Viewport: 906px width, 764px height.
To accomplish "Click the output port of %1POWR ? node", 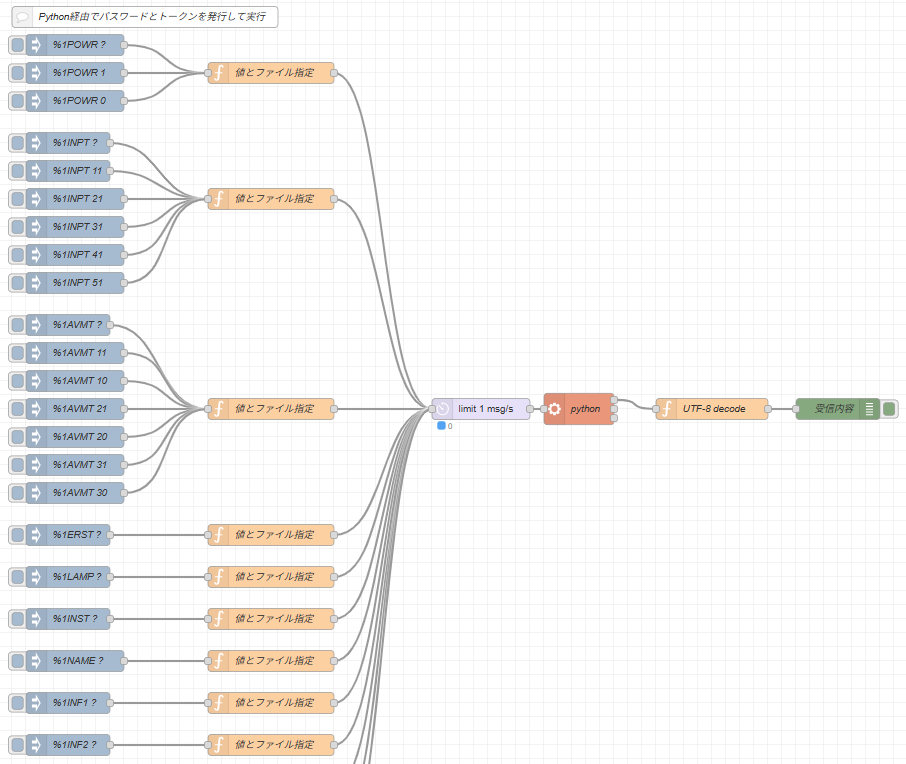I will click(124, 44).
